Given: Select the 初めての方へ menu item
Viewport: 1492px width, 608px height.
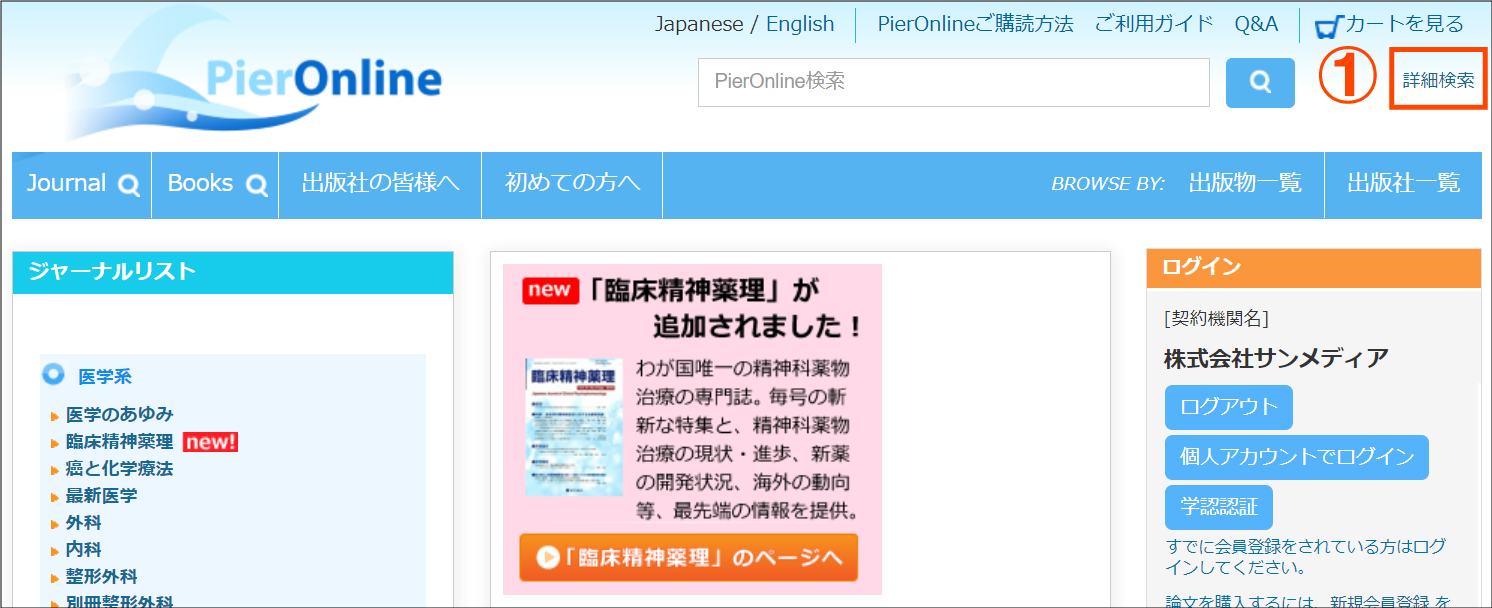Looking at the screenshot, I should tap(572, 185).
